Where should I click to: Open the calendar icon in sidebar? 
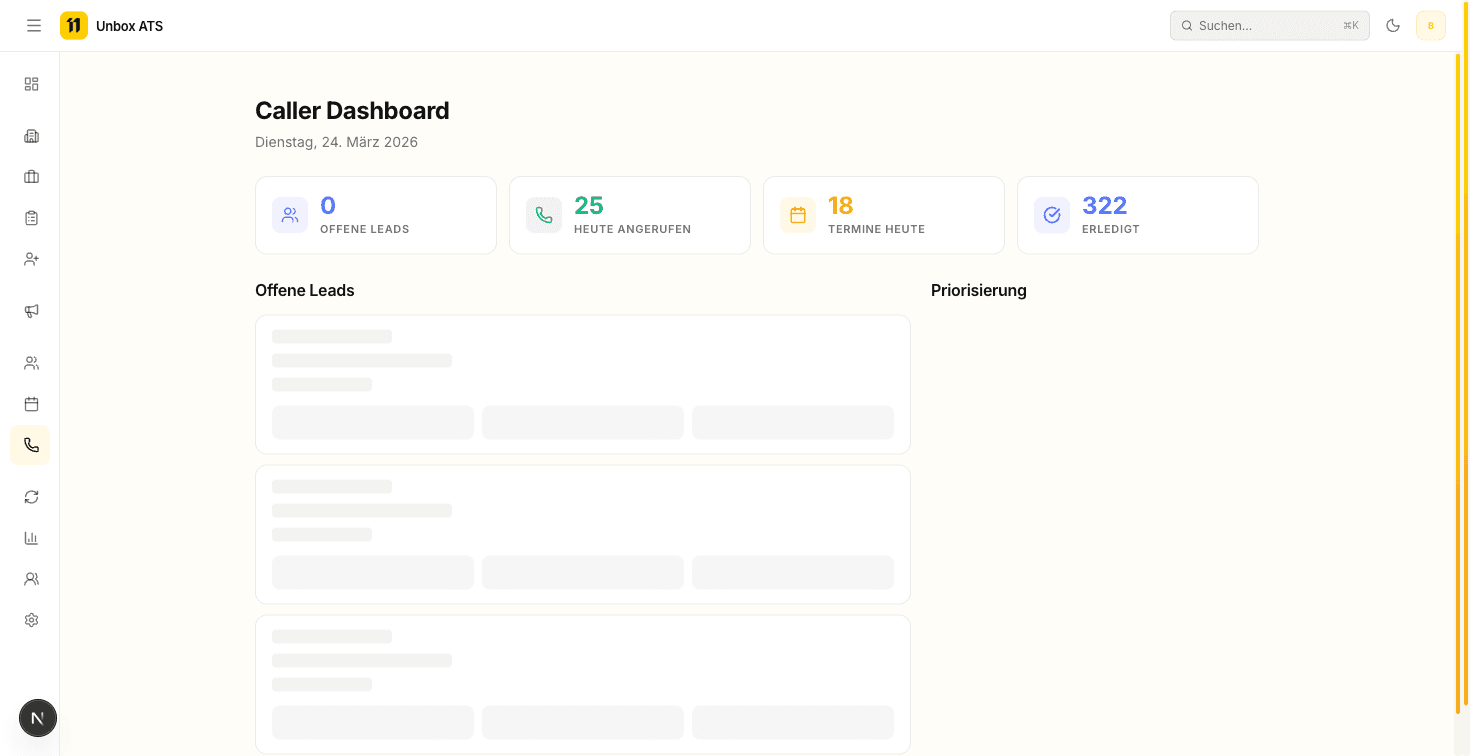(30, 404)
